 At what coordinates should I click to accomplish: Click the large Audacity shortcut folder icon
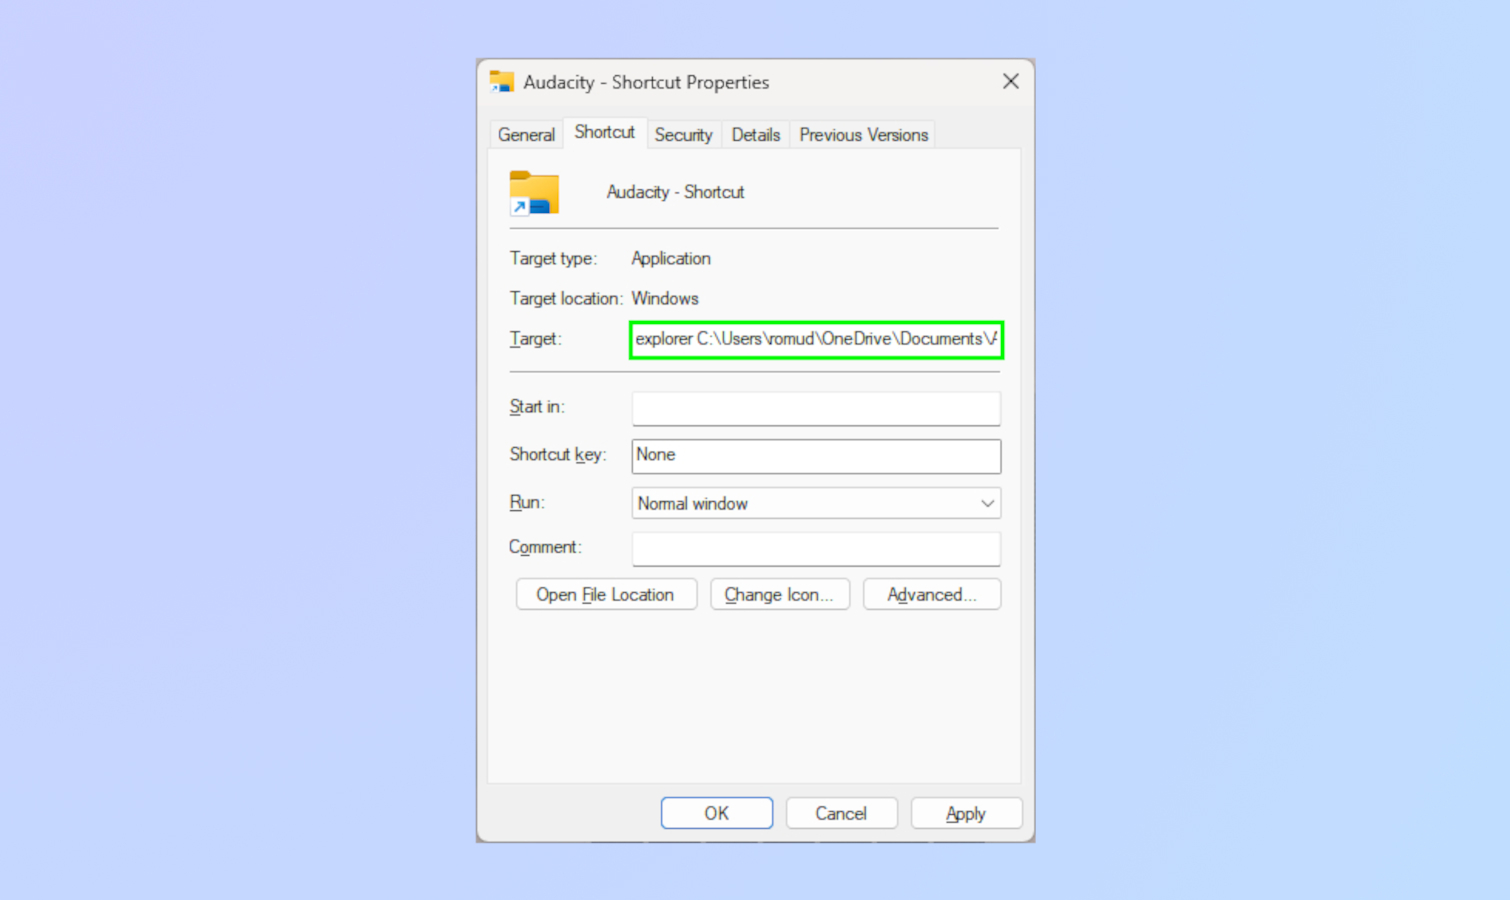(534, 193)
